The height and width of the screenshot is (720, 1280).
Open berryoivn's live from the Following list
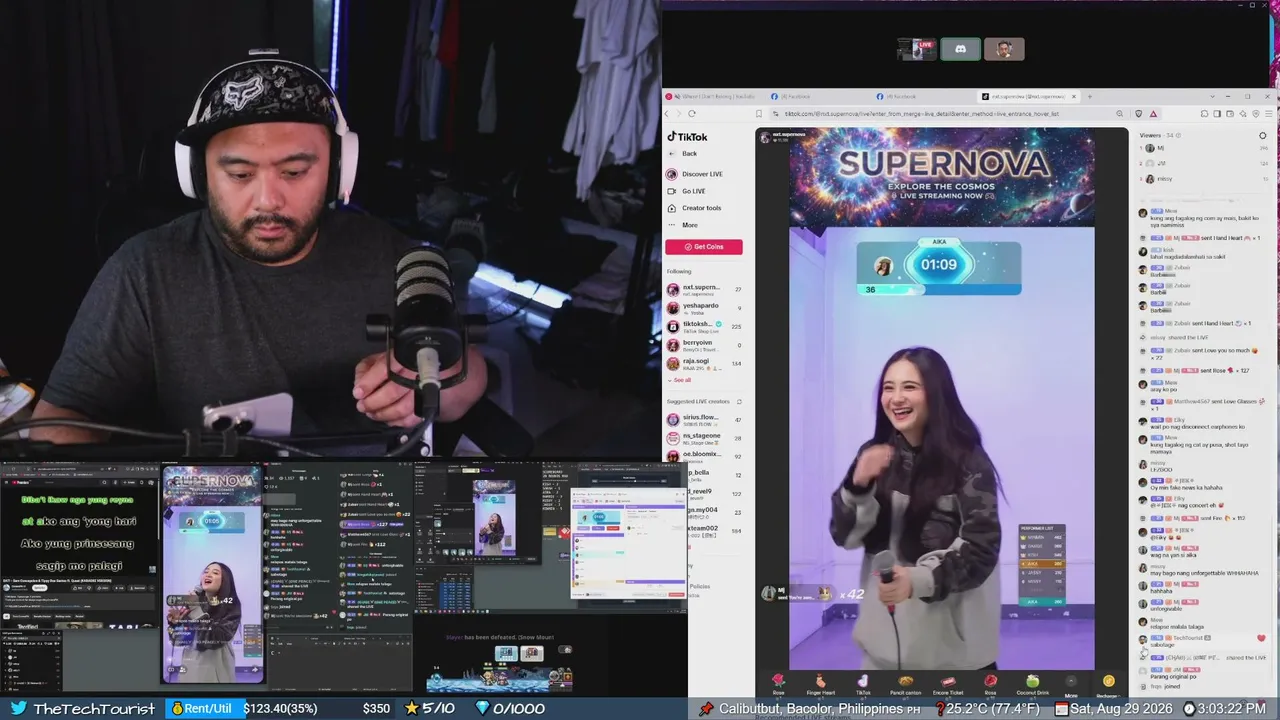point(703,345)
